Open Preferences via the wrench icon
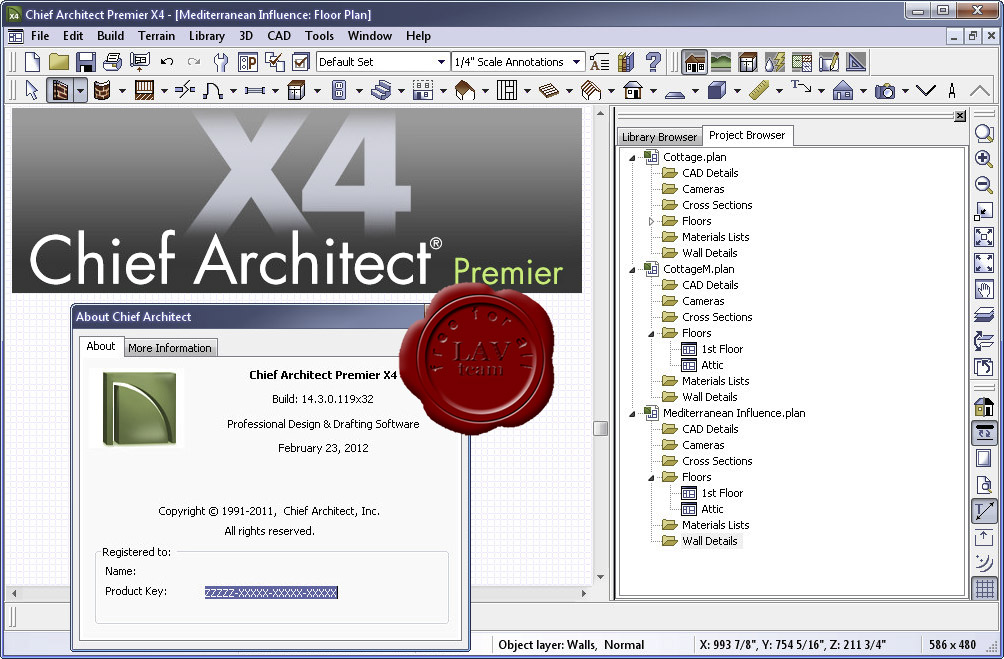This screenshot has height=659, width=1004. 220,62
